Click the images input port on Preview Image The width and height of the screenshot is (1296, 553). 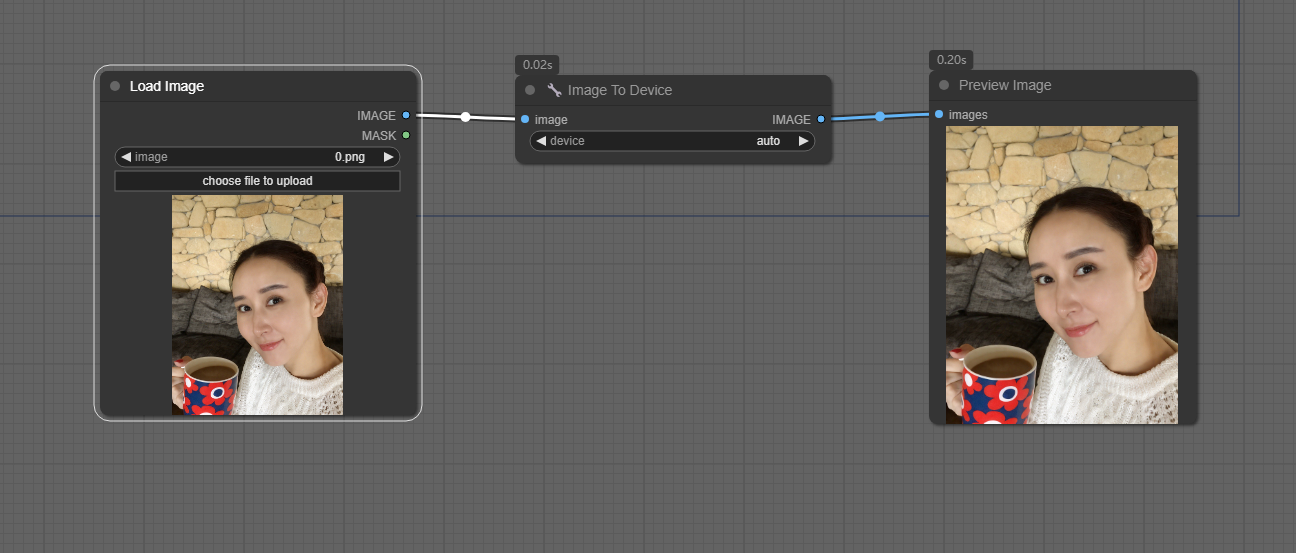[939, 115]
